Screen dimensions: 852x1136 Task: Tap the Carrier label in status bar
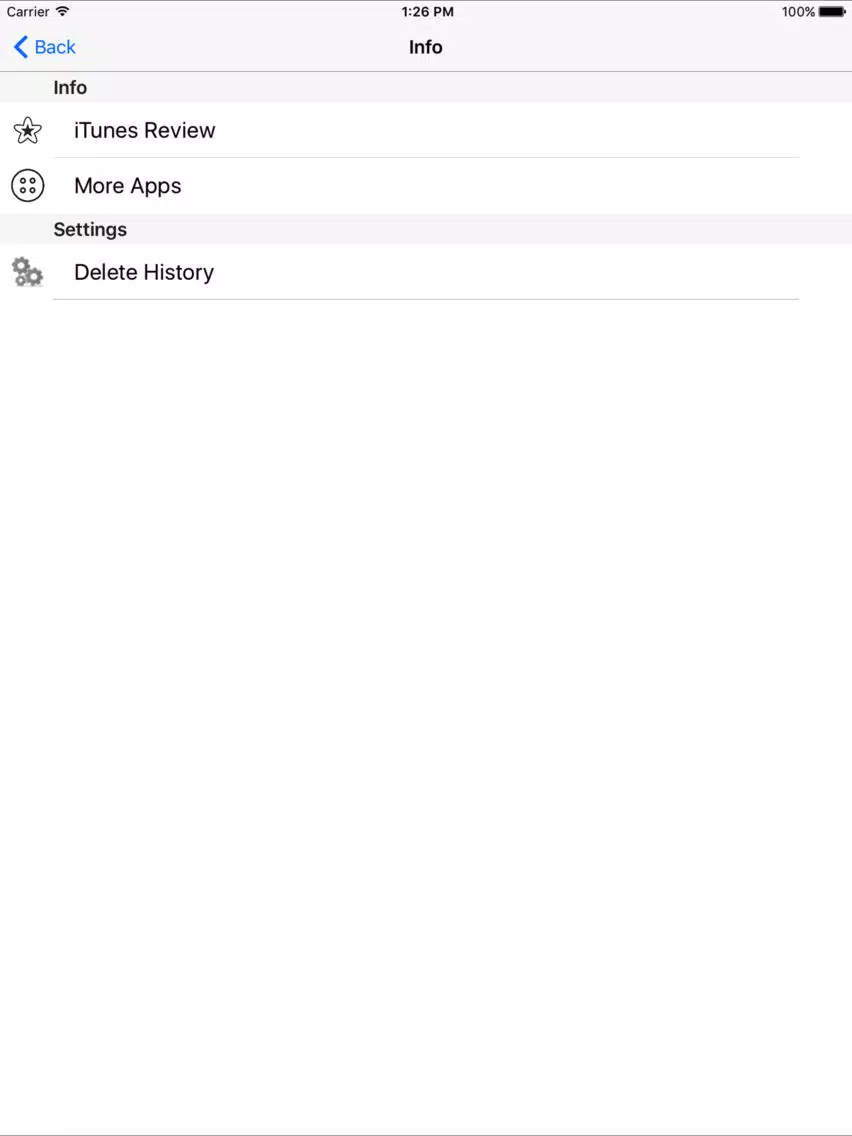coord(28,12)
